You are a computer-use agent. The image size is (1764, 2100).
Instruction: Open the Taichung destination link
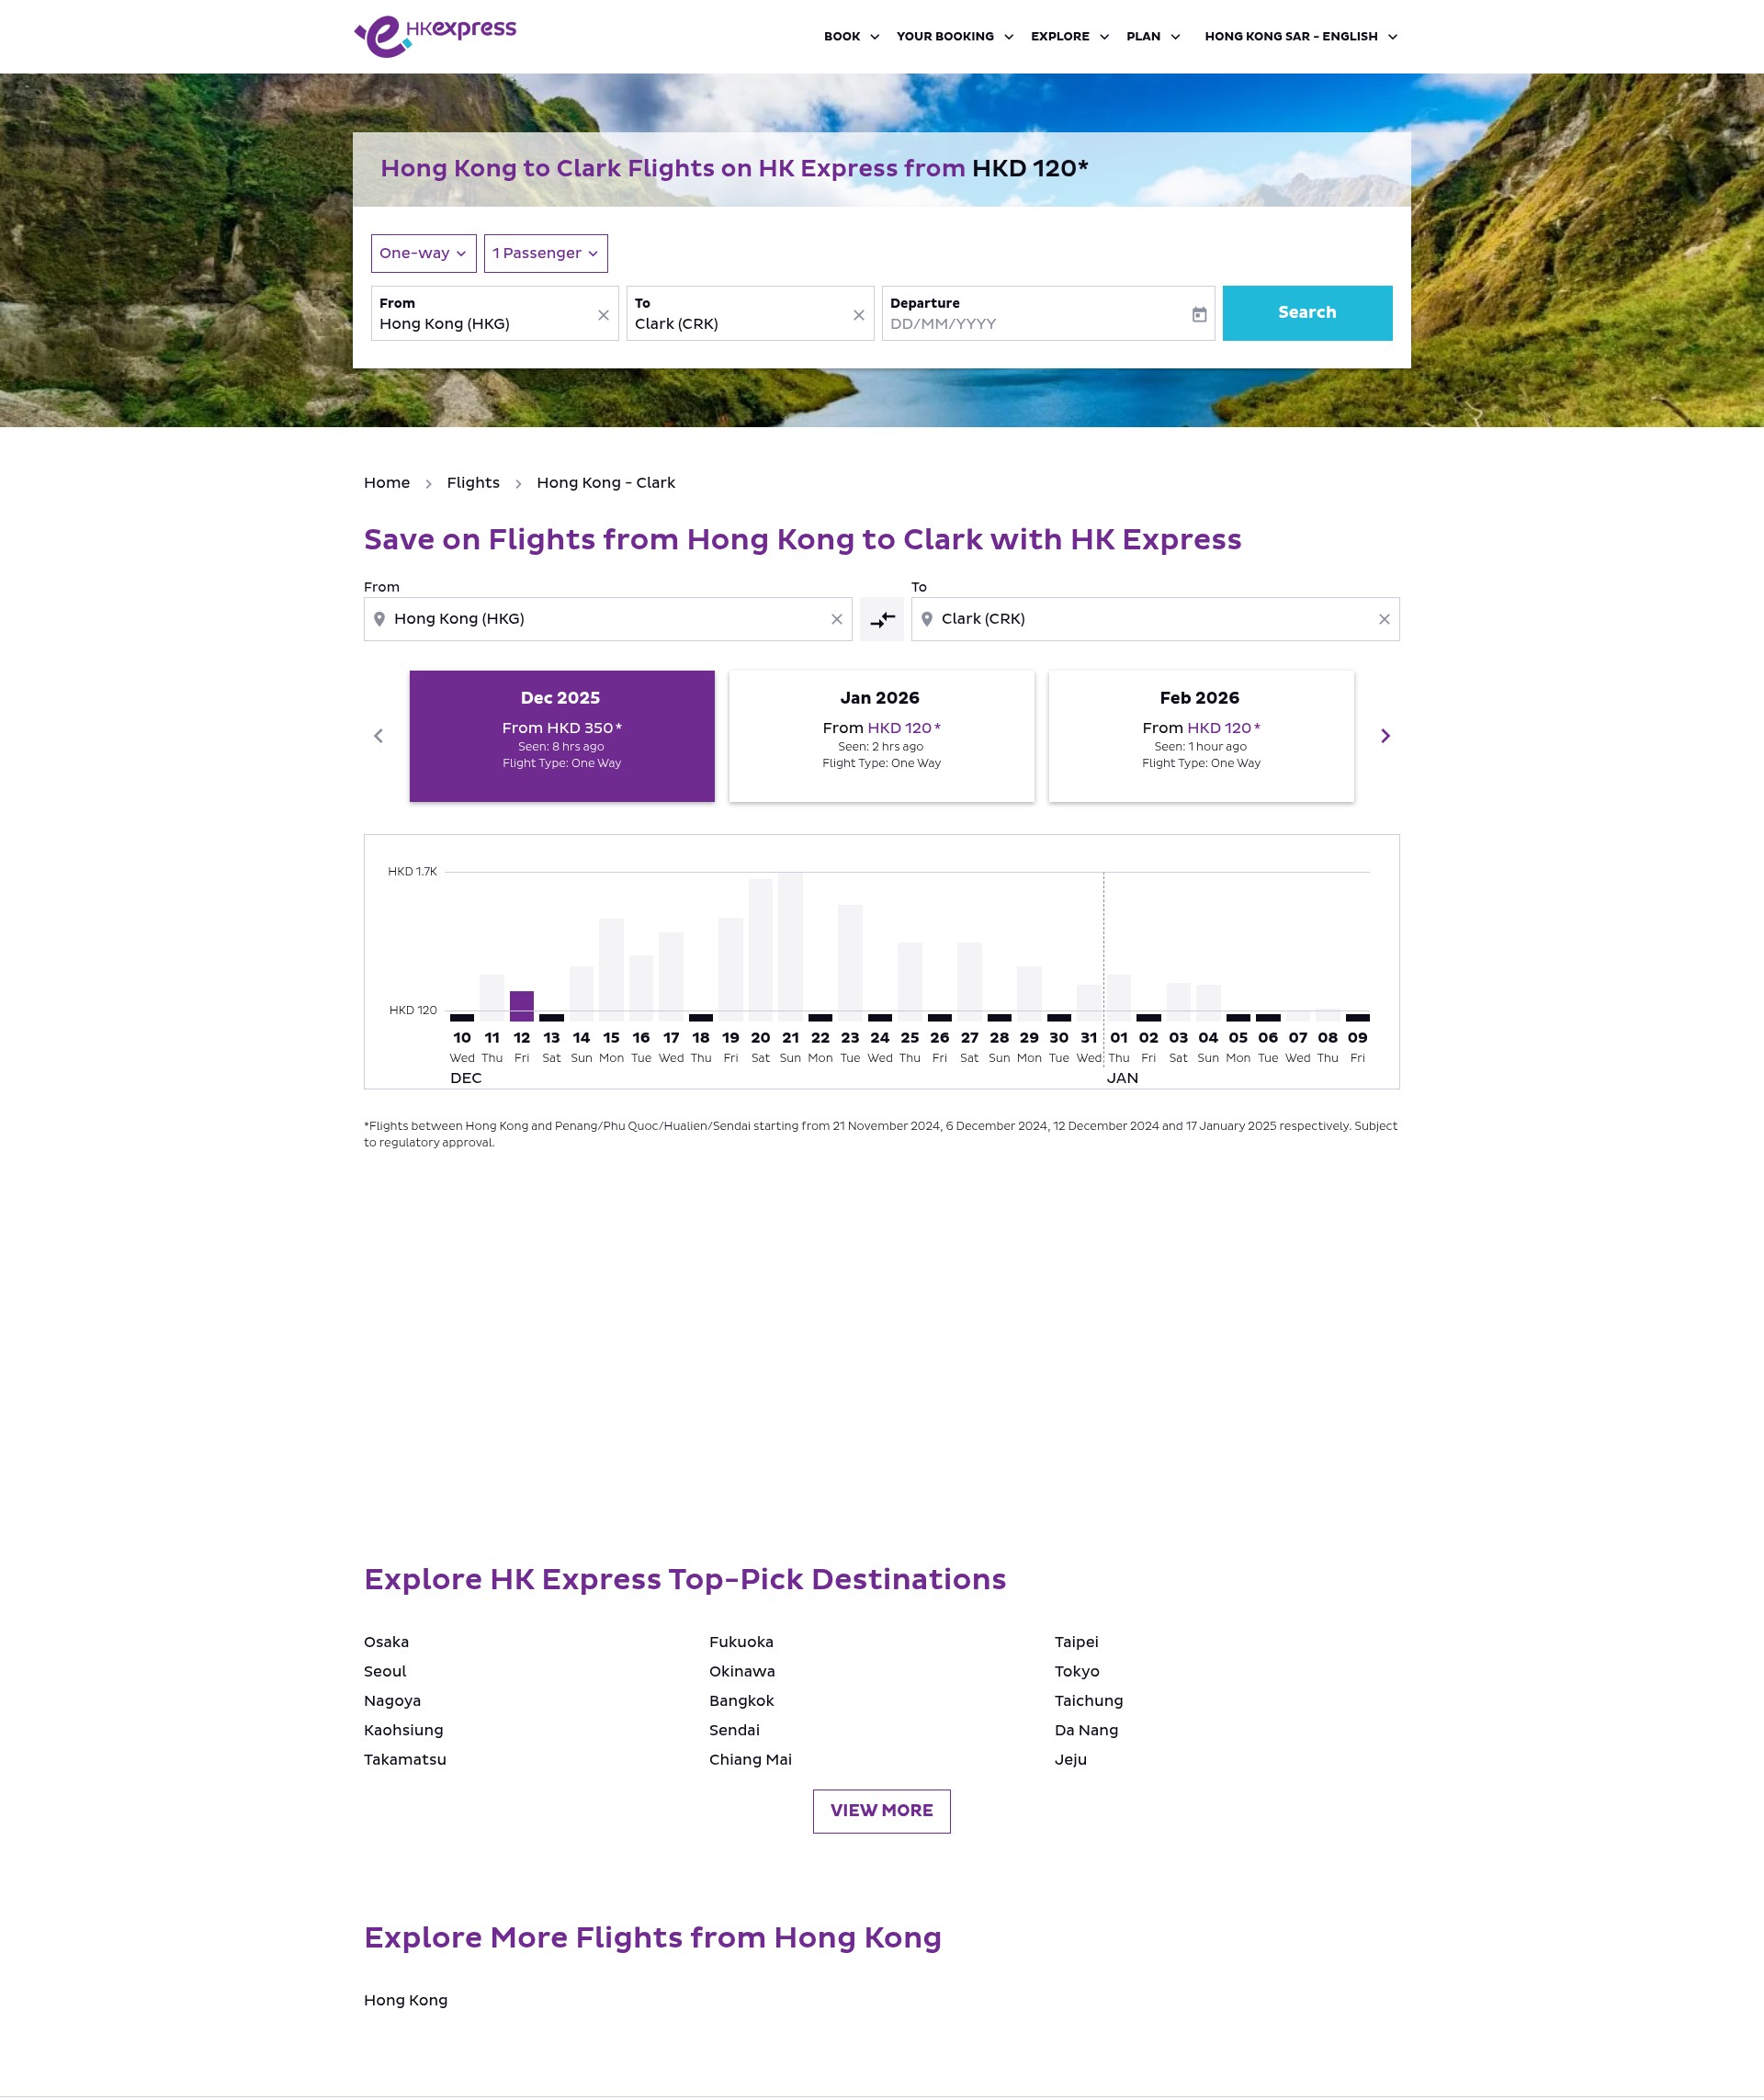click(1088, 1701)
